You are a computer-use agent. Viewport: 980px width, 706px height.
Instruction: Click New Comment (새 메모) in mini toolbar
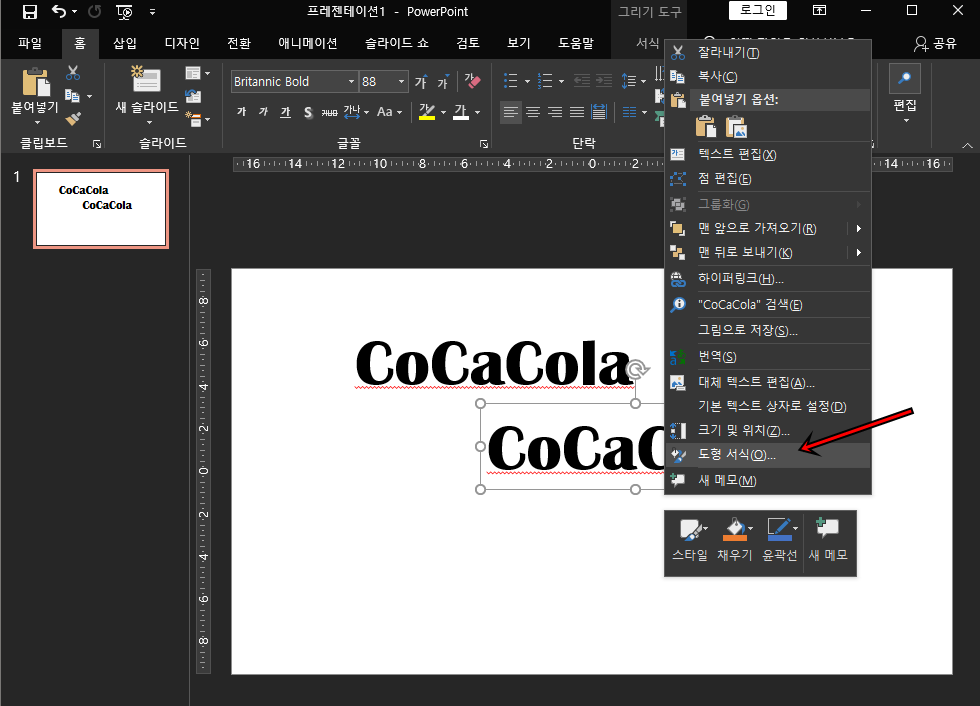(x=828, y=539)
